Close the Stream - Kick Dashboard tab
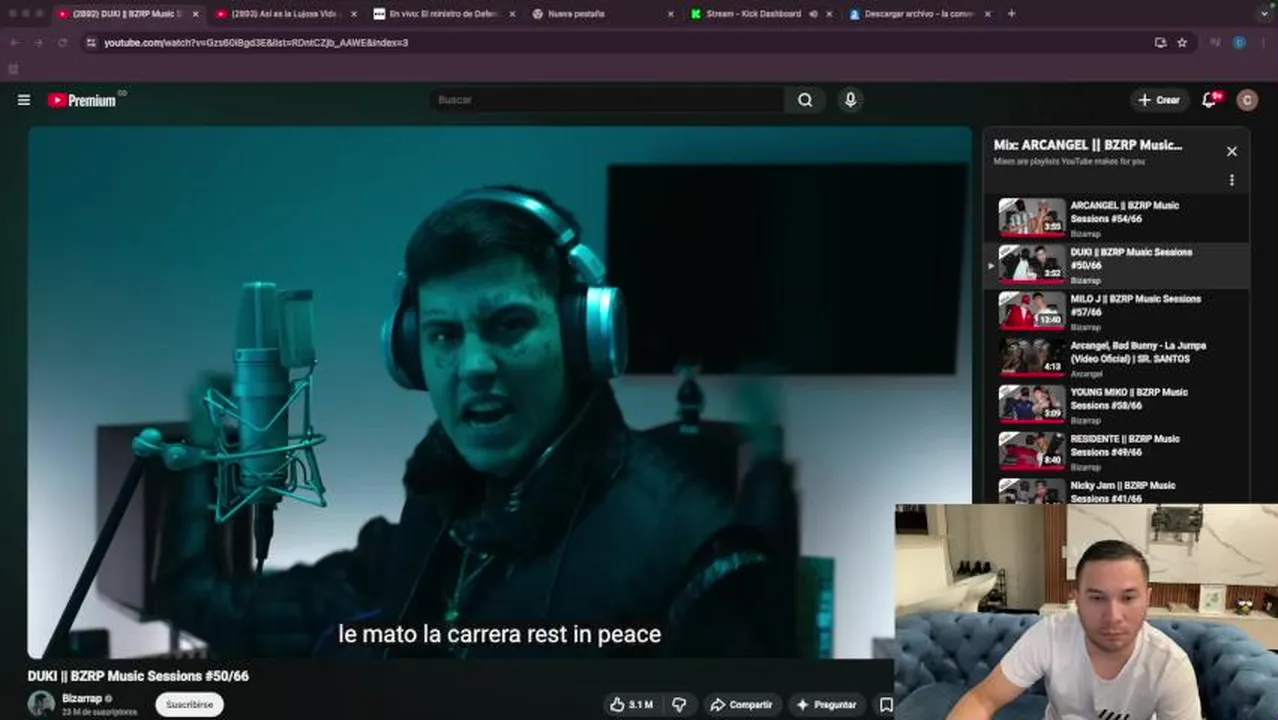Image resolution: width=1278 pixels, height=720 pixels. 829,14
